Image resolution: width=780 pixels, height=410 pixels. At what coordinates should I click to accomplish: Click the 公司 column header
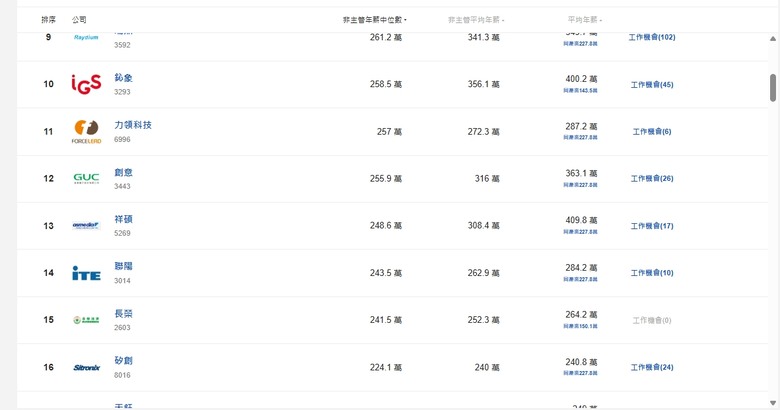pyautogui.click(x=79, y=20)
